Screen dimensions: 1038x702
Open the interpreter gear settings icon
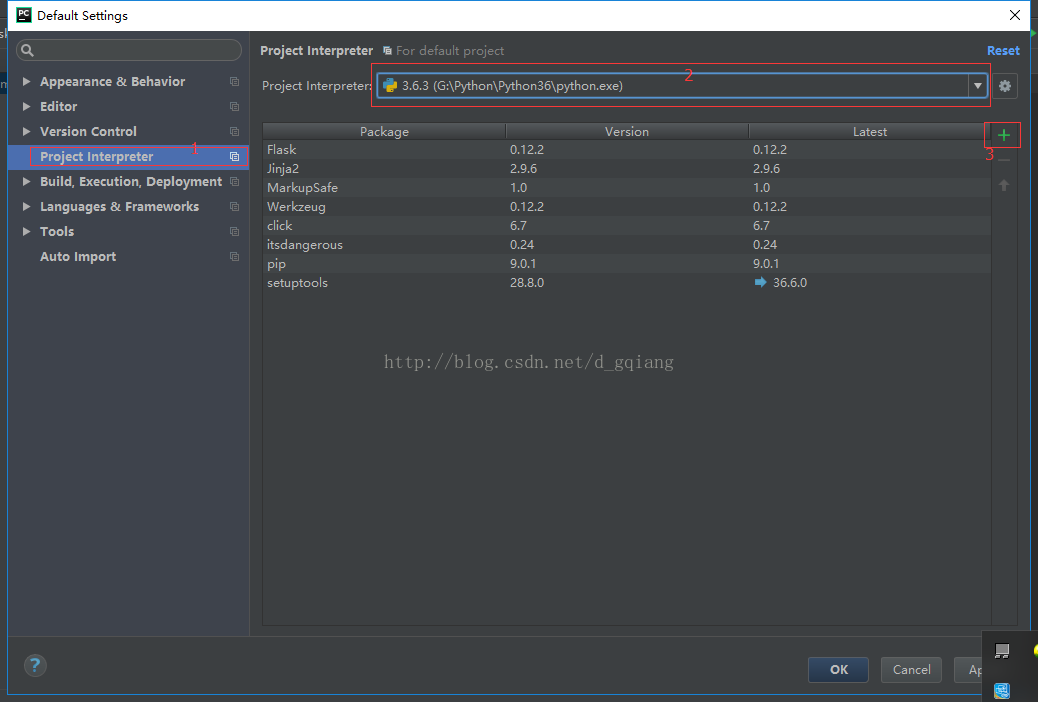[x=1004, y=85]
